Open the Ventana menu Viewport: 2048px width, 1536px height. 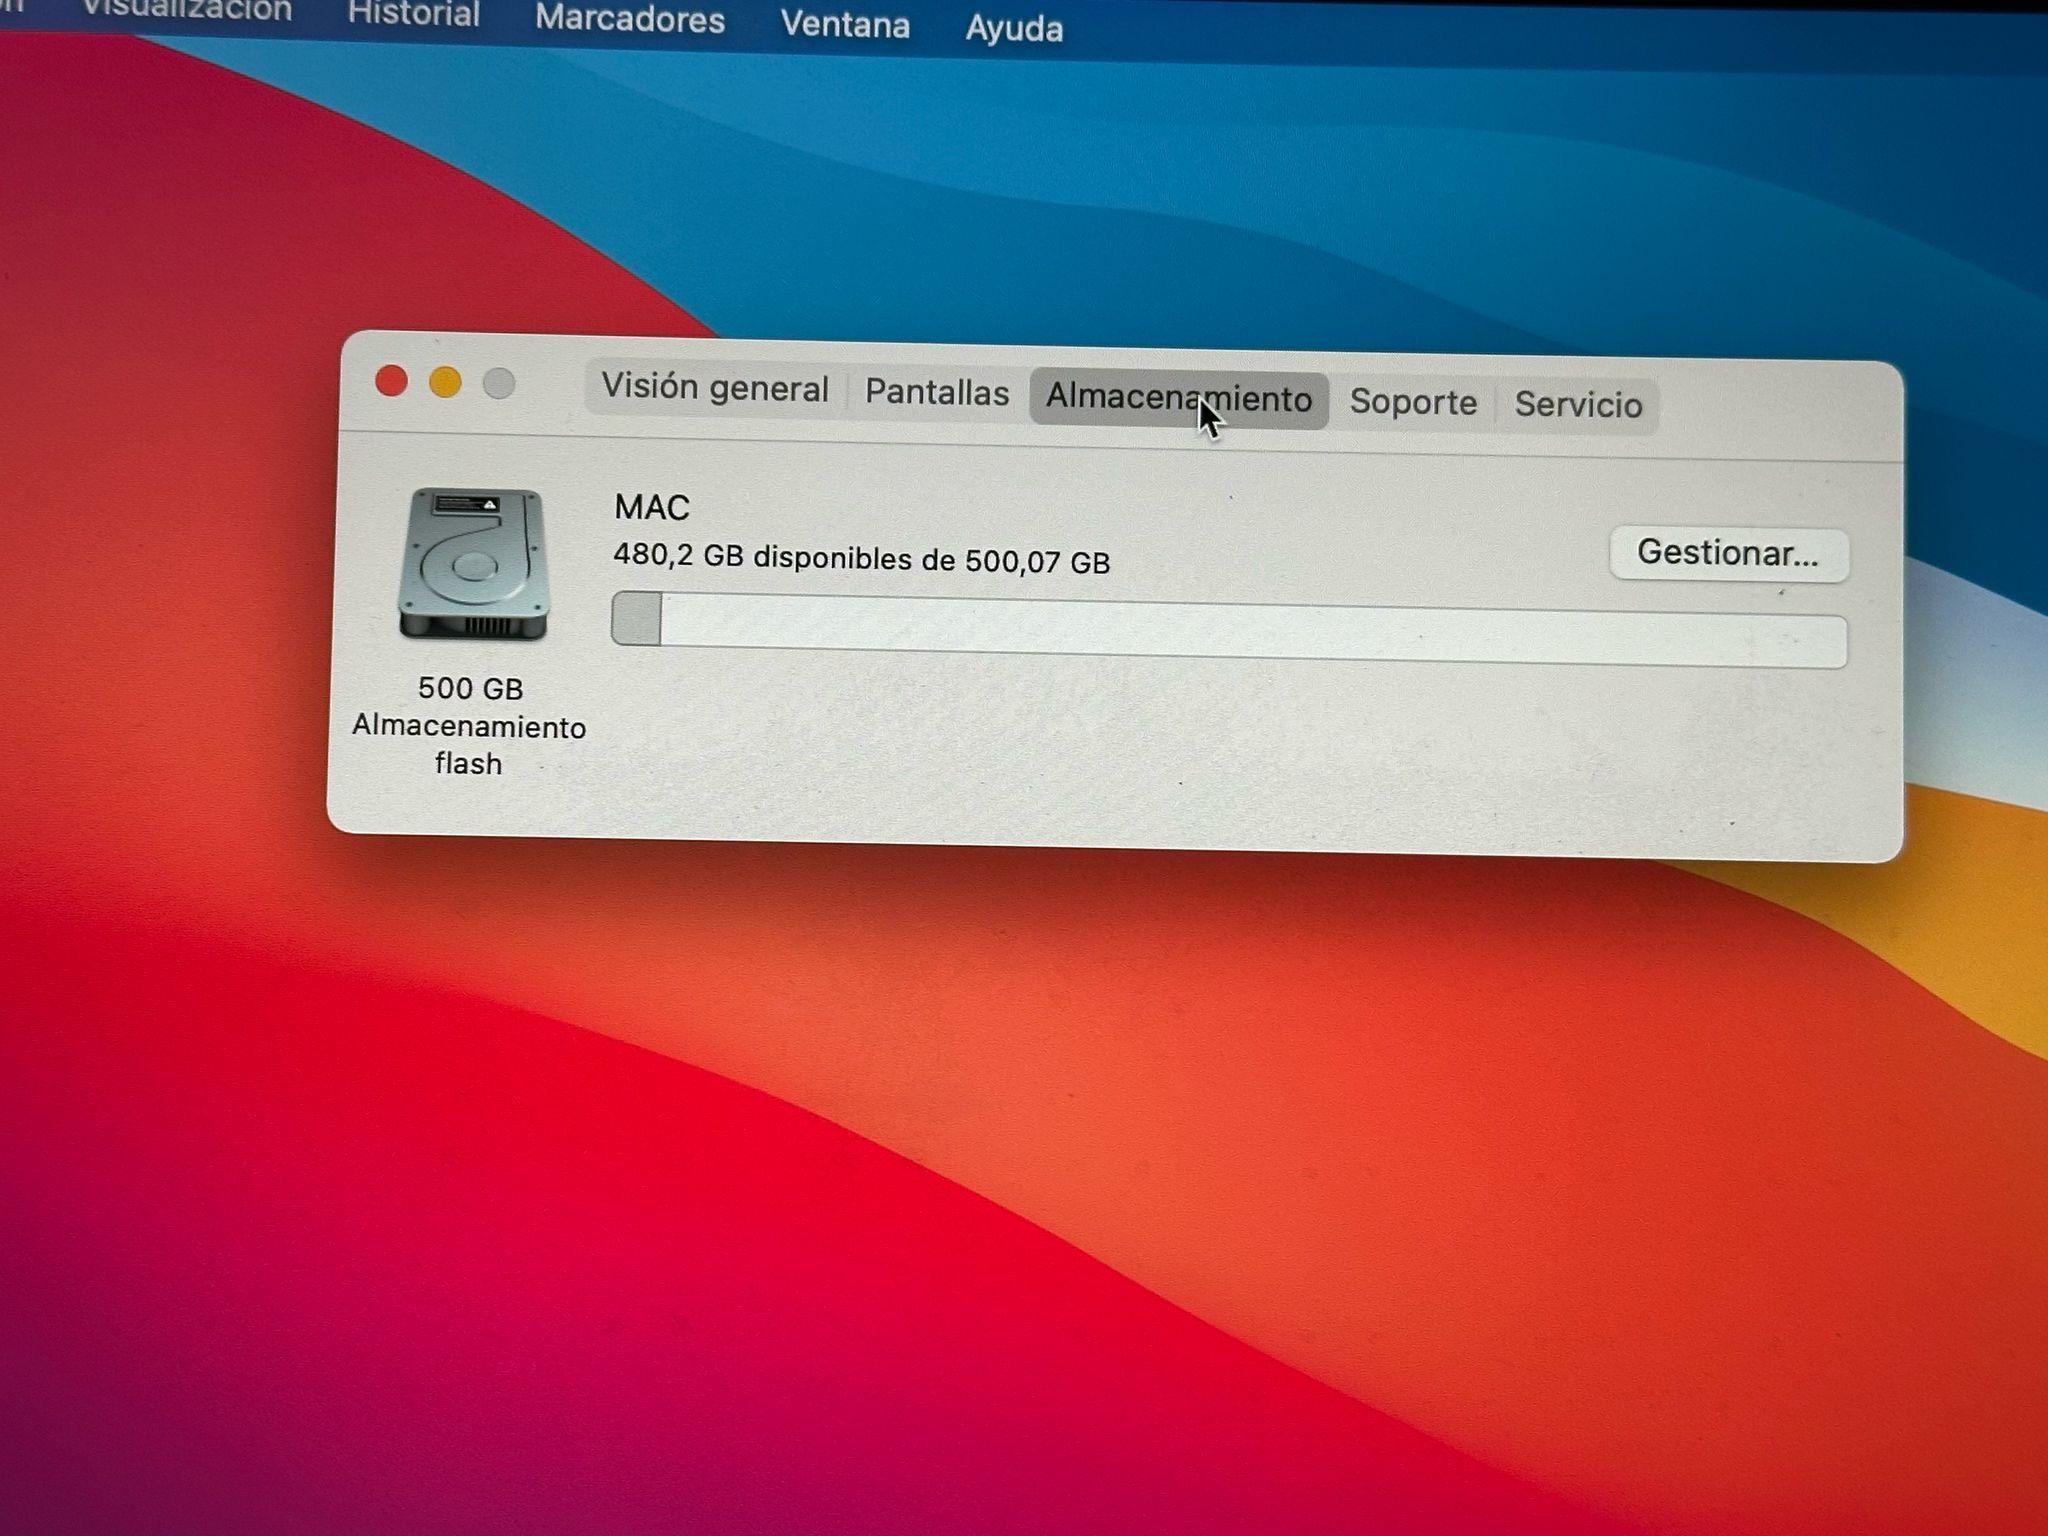845,24
